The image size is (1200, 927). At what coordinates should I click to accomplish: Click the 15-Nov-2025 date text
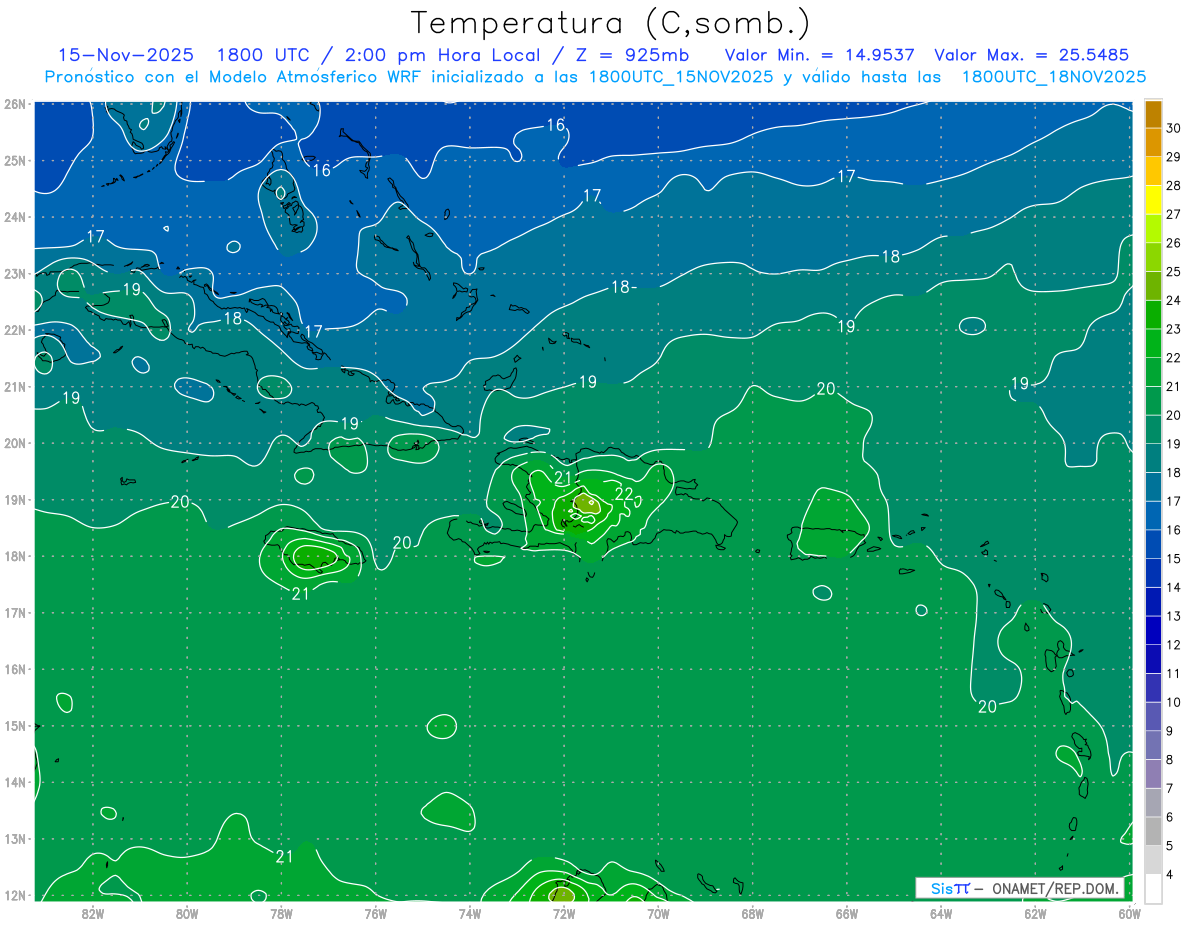125,55
